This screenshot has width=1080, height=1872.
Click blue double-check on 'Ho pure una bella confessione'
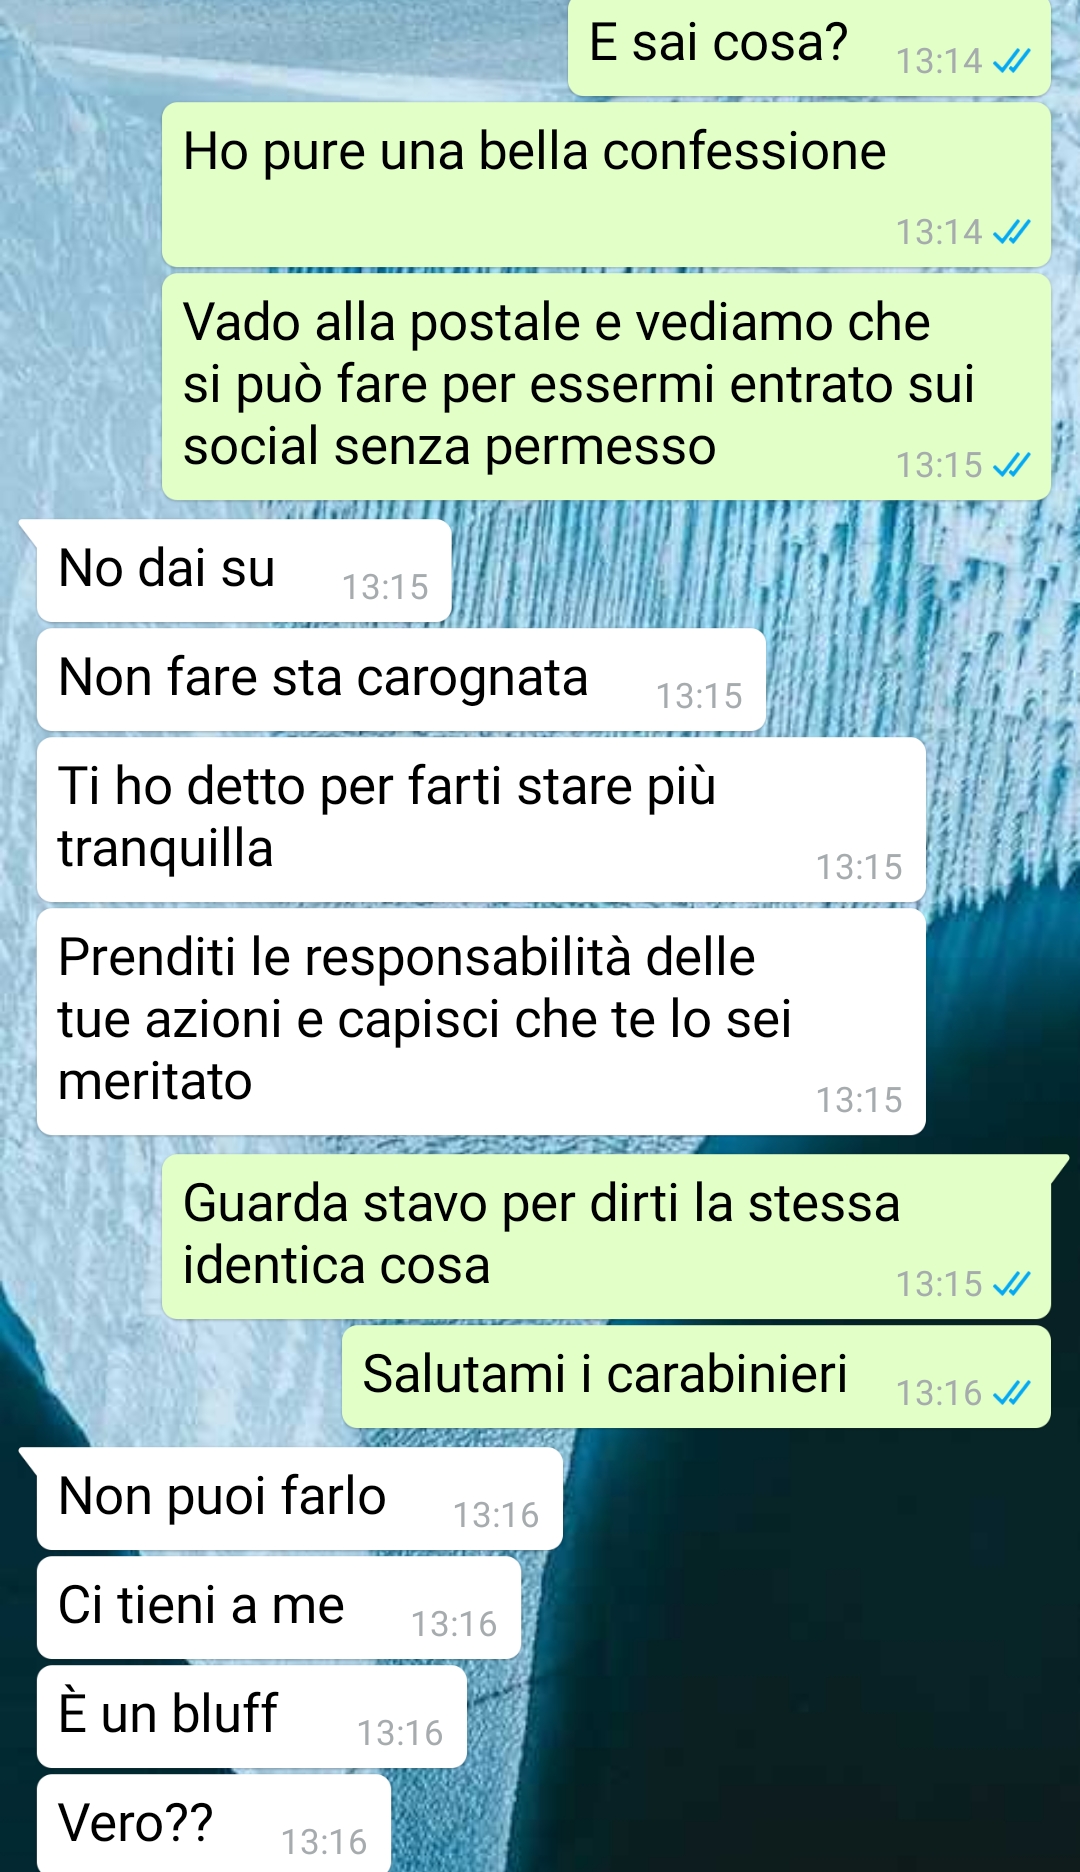click(1011, 233)
